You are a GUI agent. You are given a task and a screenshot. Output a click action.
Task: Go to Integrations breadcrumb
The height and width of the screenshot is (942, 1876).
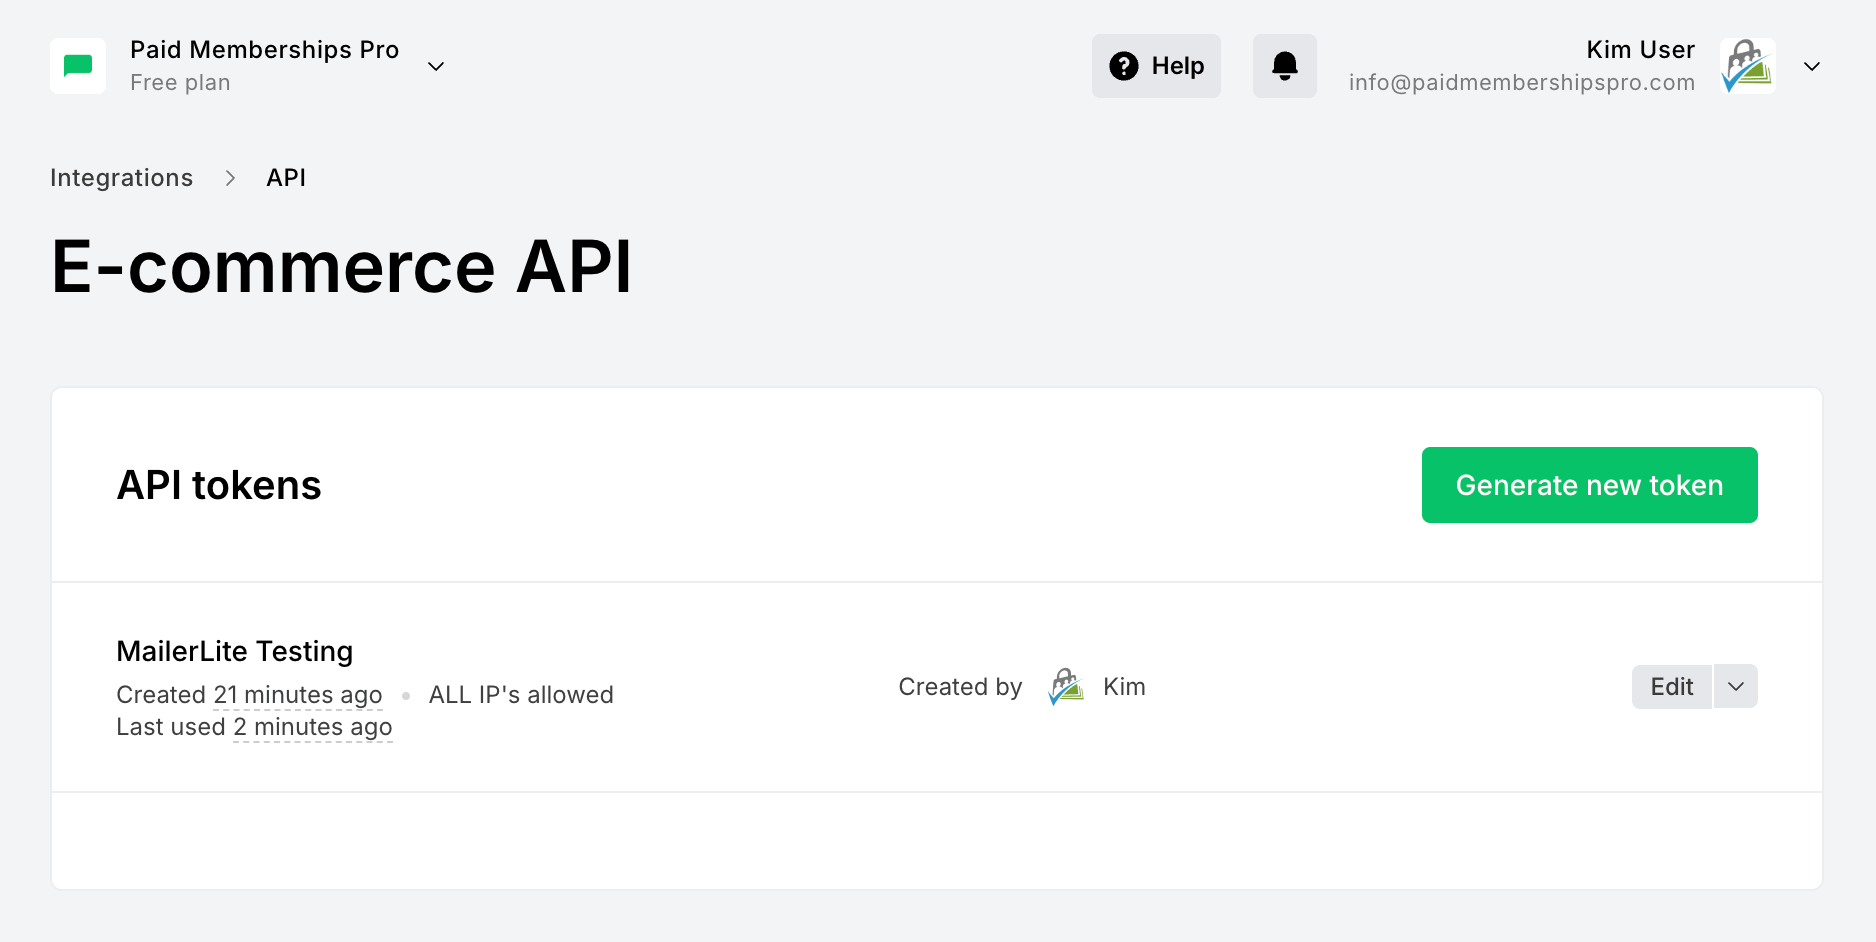point(122,178)
